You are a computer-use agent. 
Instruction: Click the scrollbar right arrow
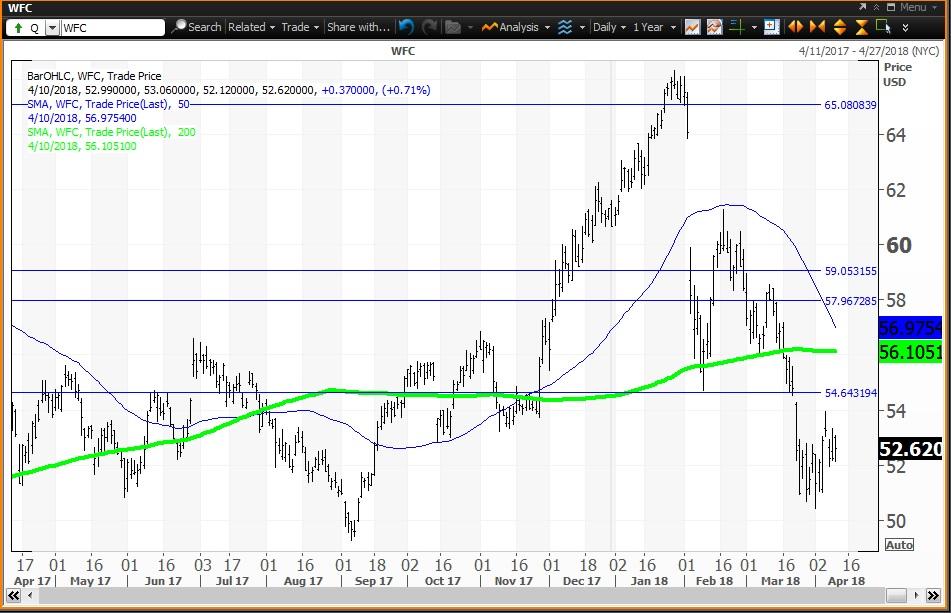click(916, 596)
